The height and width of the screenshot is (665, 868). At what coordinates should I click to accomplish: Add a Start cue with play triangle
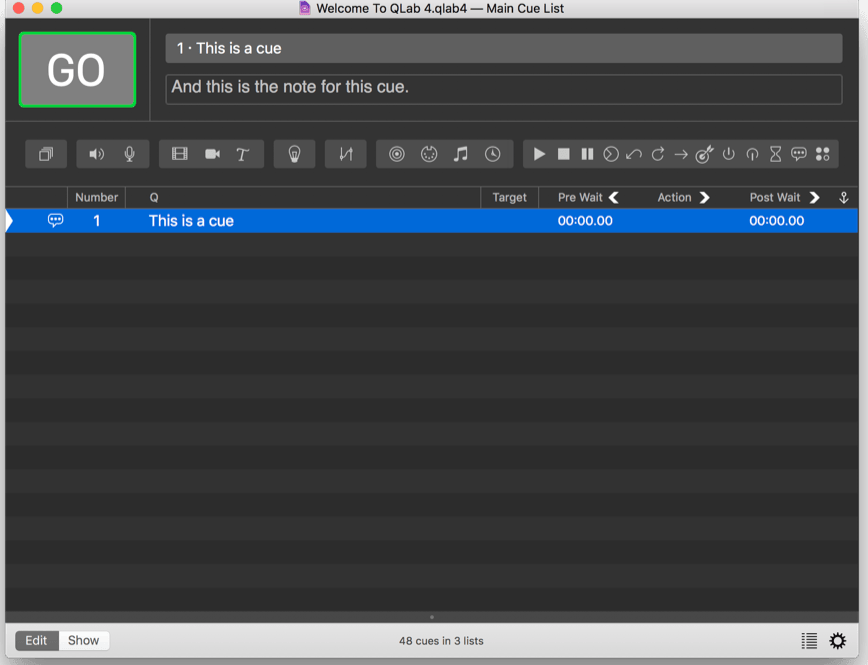pos(539,154)
